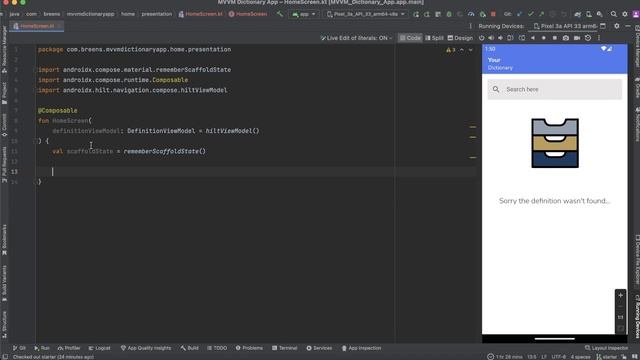Switch editor to Code view
Screen dimensions: 640x360
pos(410,38)
